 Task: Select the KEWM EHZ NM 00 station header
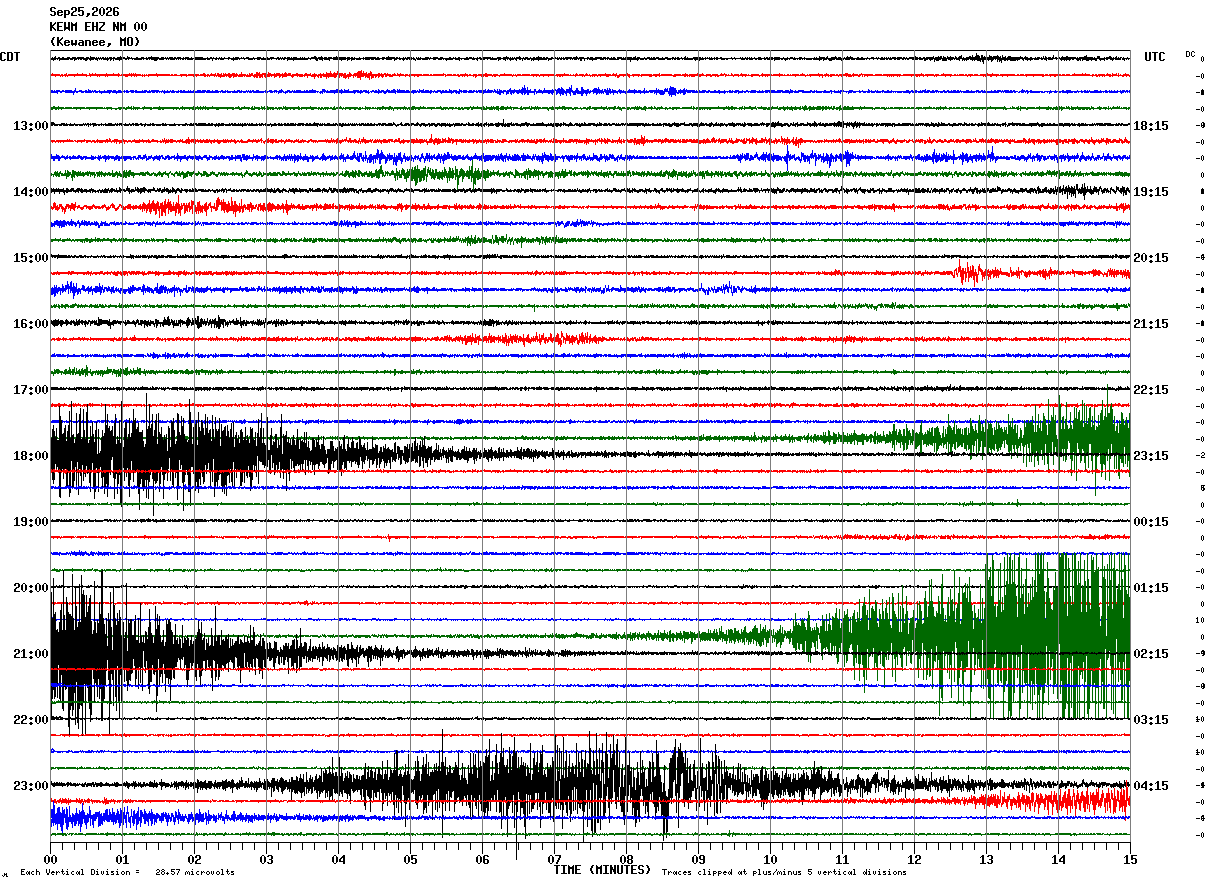tap(98, 27)
